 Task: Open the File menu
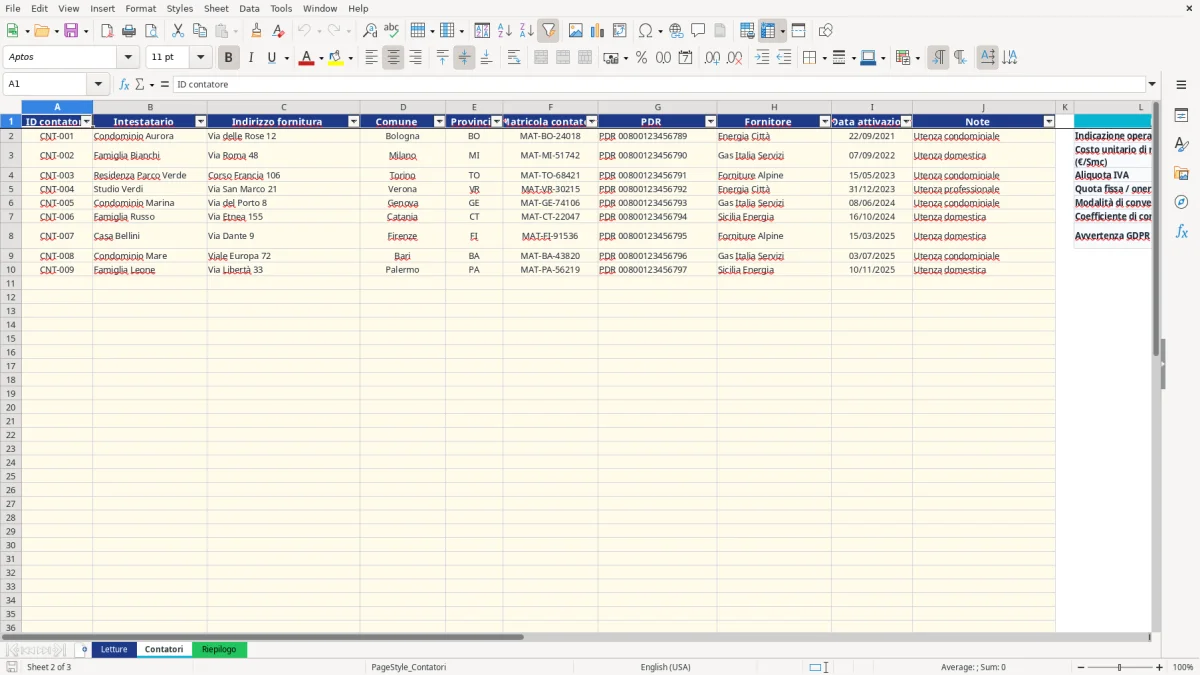13,8
